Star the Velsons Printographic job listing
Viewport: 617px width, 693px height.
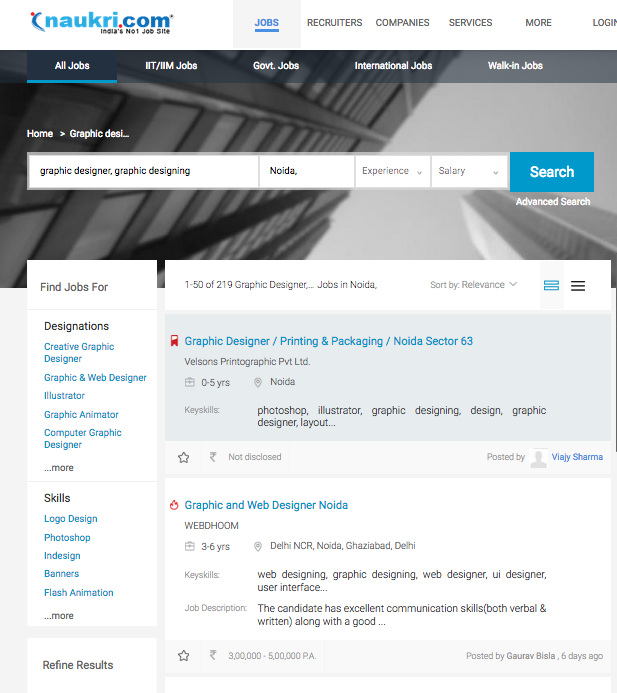(x=184, y=457)
